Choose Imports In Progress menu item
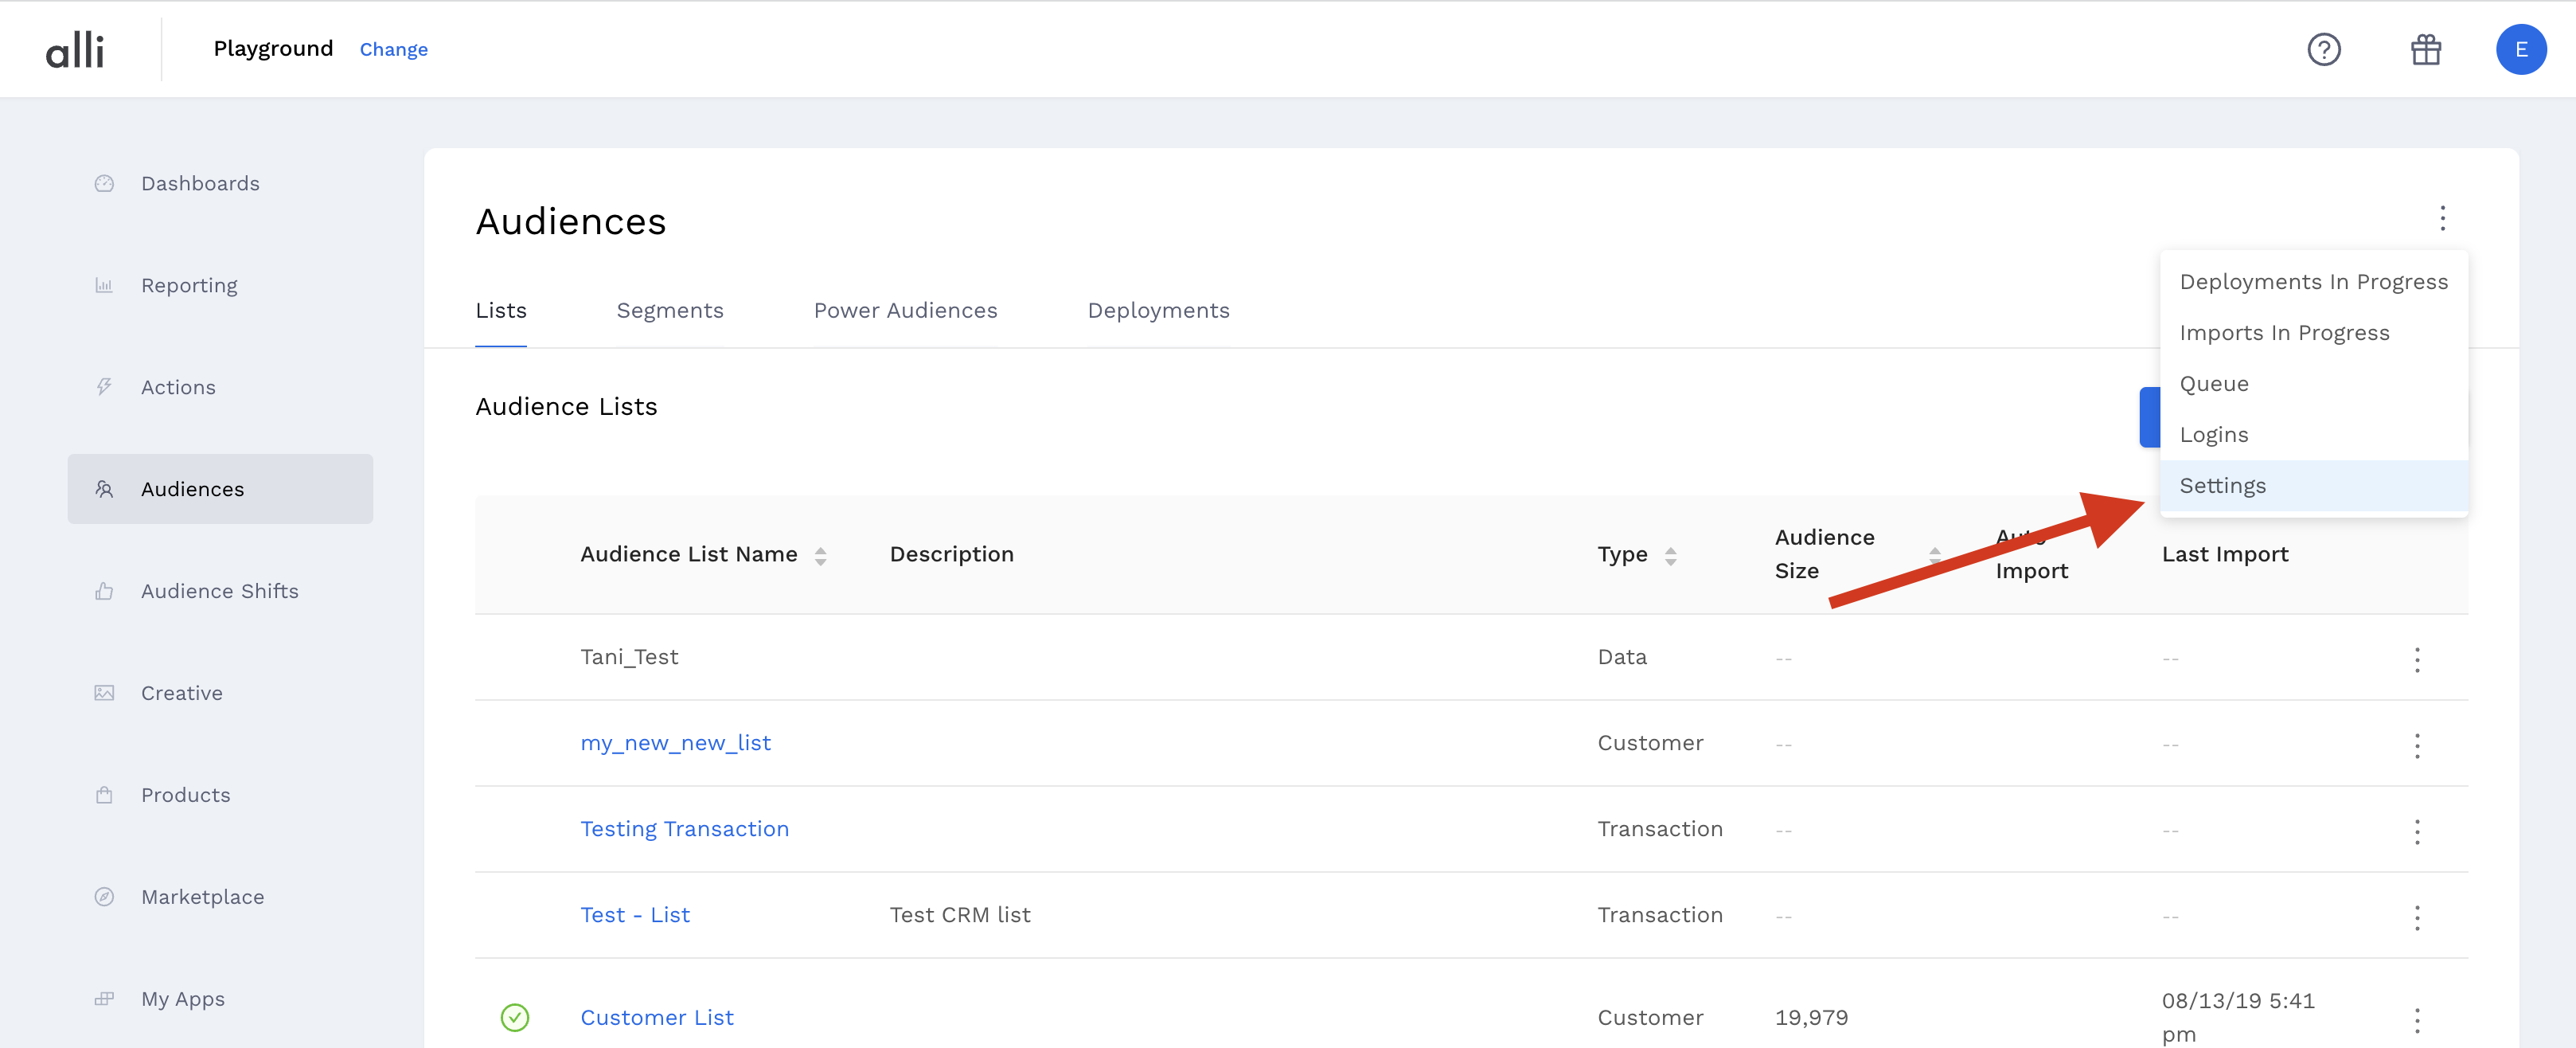This screenshot has width=2576, height=1048. point(2283,333)
